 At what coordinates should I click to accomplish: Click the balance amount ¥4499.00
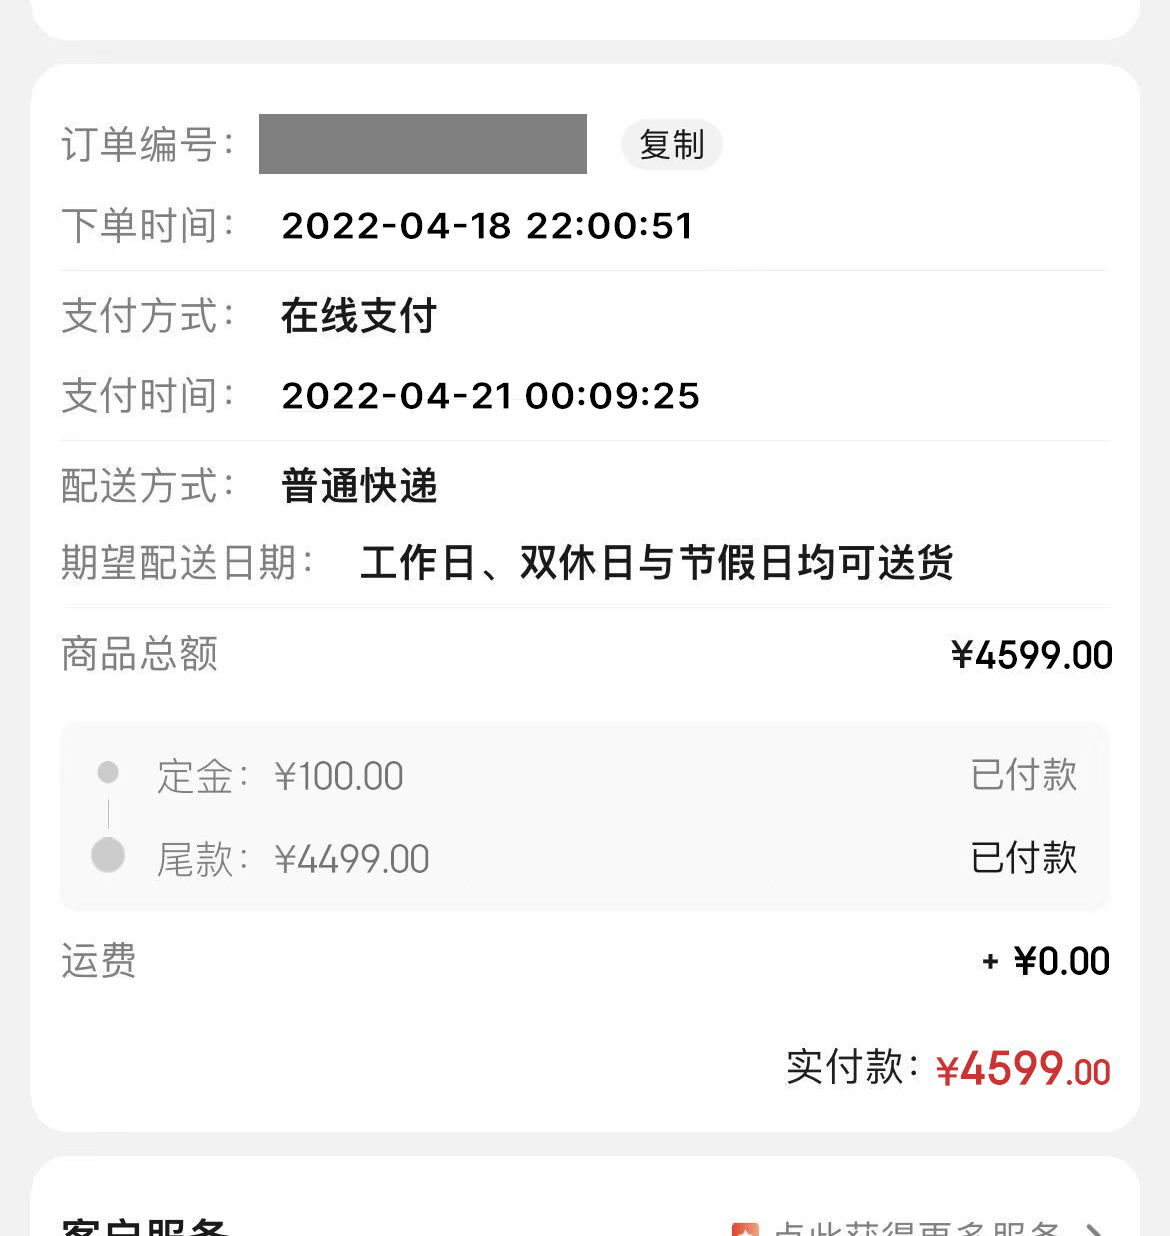click(x=351, y=859)
